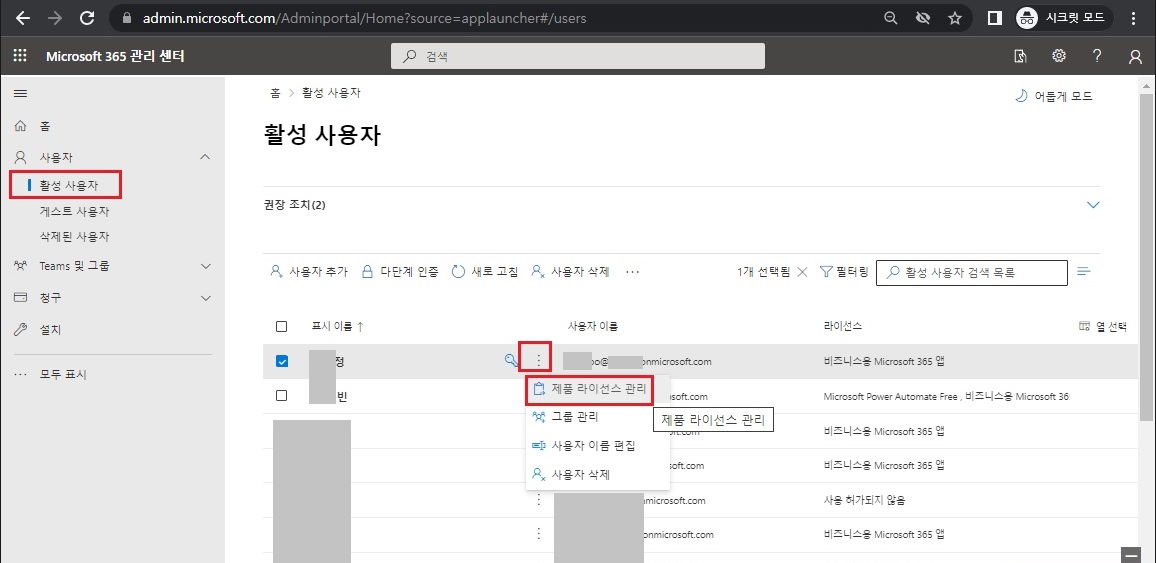This screenshot has height=563, width=1156.
Task: Expand 청구 sidebar section
Action: (206, 298)
